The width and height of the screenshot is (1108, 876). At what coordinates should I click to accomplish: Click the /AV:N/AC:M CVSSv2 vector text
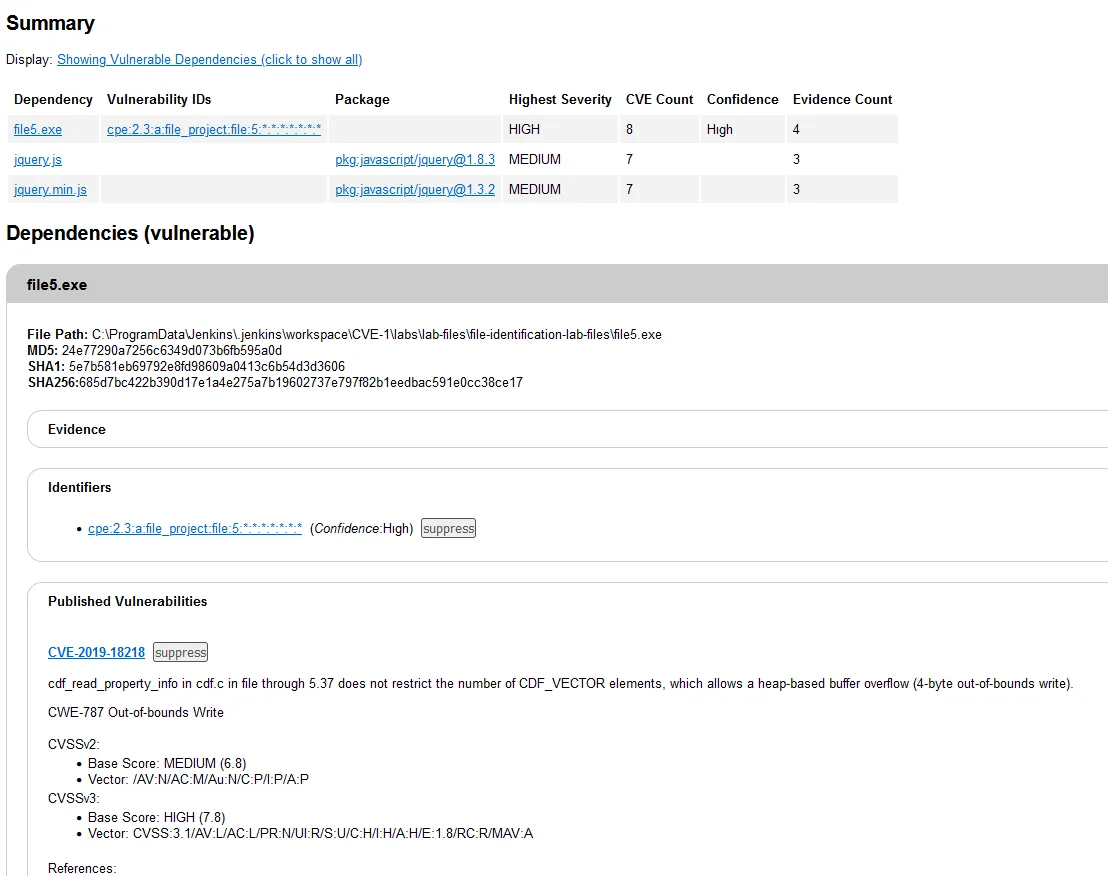[x=220, y=779]
